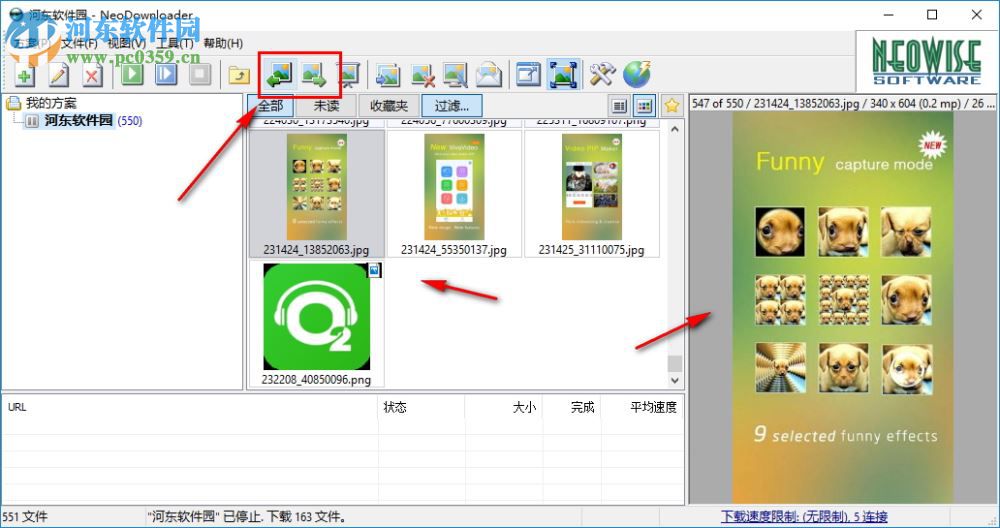Click the 大小 column header
Screen dimensions: 1000x528
click(x=504, y=407)
